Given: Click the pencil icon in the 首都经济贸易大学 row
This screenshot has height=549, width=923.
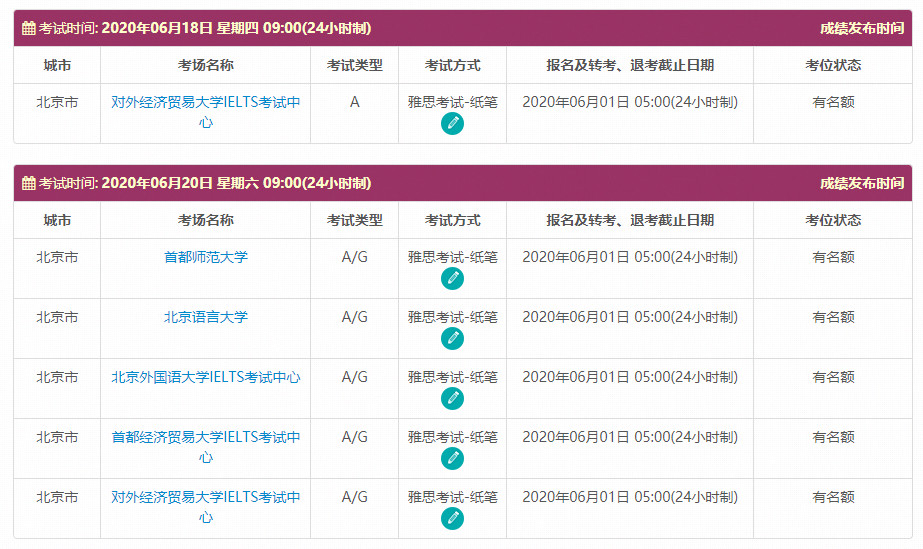Looking at the screenshot, I should tap(452, 459).
